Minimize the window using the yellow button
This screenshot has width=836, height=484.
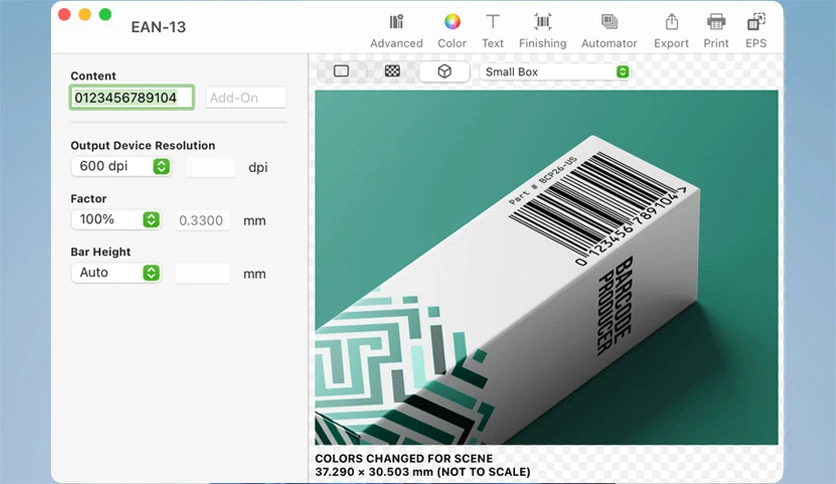[85, 14]
